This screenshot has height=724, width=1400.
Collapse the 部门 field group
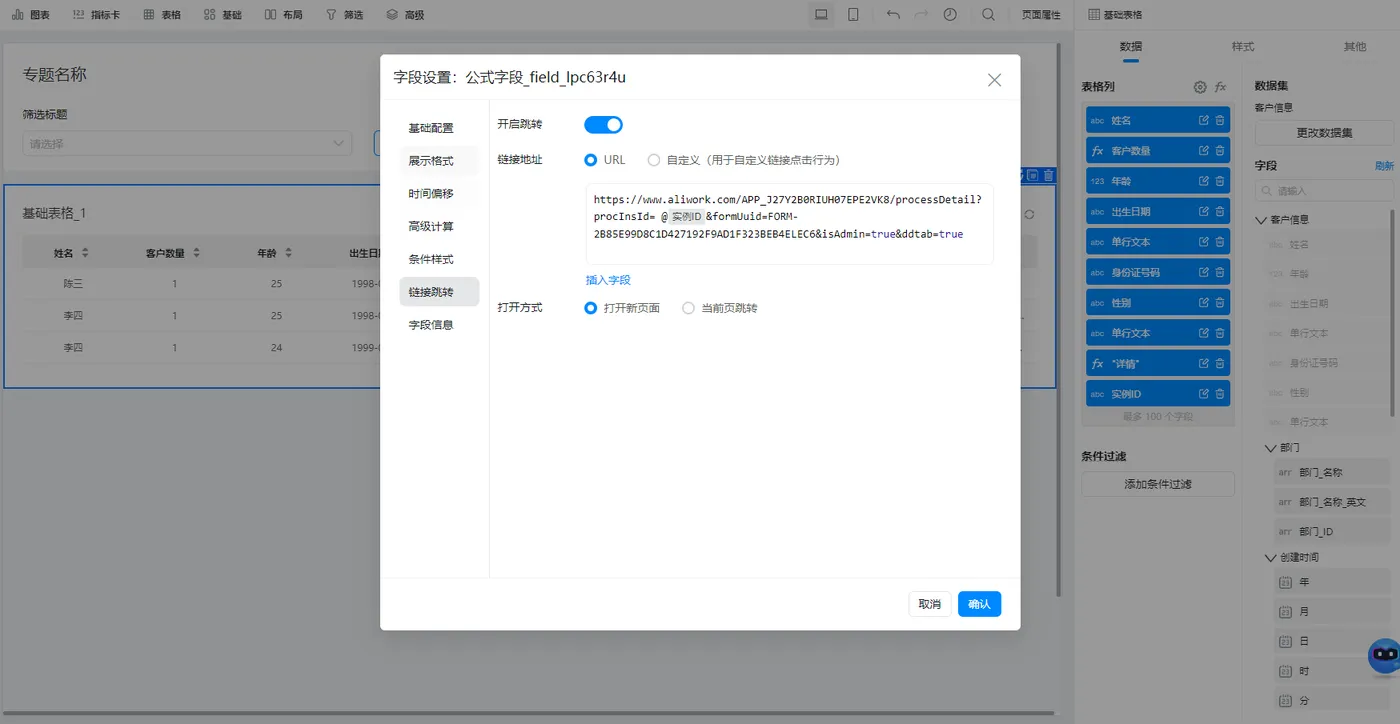tap(1271, 448)
